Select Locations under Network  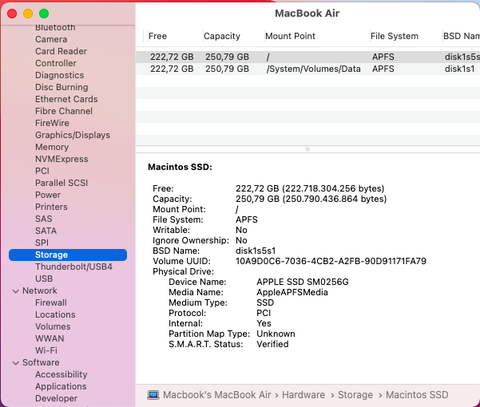(x=55, y=315)
